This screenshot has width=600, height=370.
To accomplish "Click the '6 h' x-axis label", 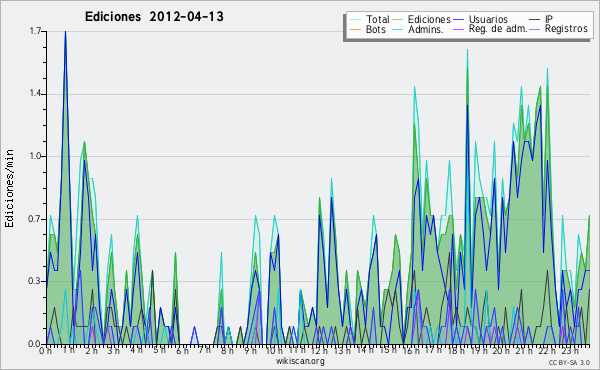I will (182, 351).
